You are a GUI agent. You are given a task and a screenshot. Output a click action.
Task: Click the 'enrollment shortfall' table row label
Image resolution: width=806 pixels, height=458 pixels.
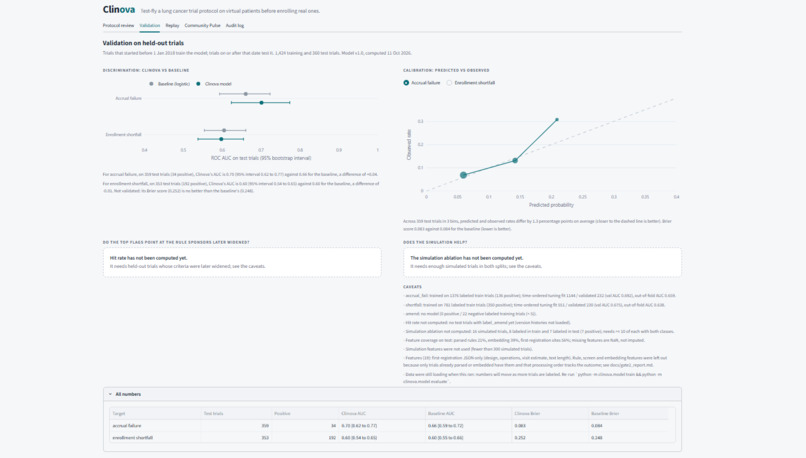point(133,438)
